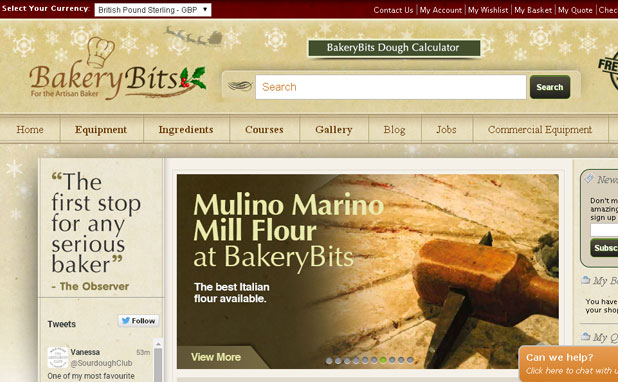The height and width of the screenshot is (382, 618).
Task: Click the BakeryBits logo with chef hat
Action: (x=117, y=69)
